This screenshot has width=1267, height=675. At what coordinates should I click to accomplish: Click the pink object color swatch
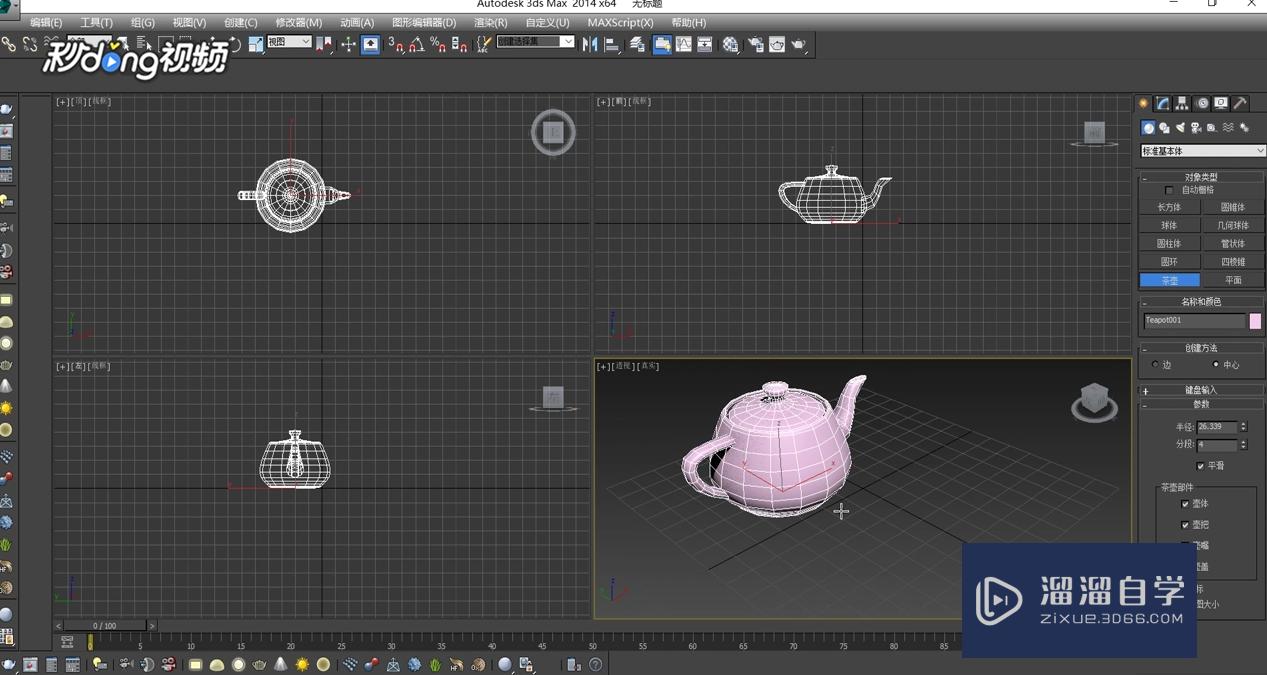1255,321
